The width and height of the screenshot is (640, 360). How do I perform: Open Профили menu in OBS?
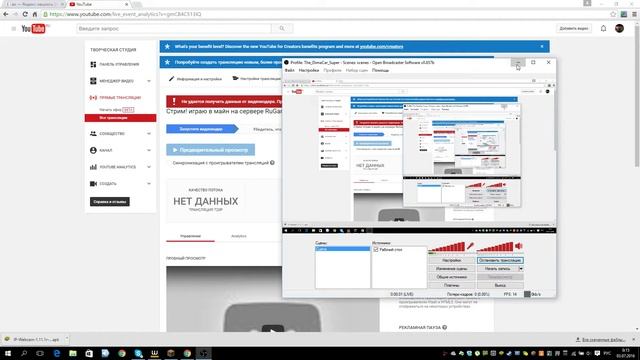coord(332,70)
